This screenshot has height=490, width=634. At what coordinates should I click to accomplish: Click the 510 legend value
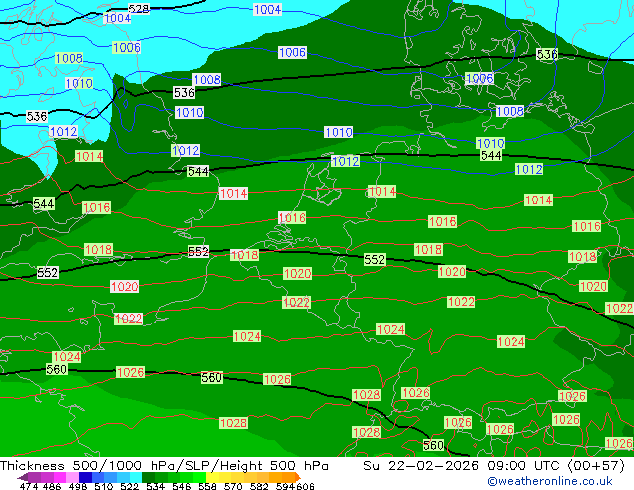click(104, 486)
